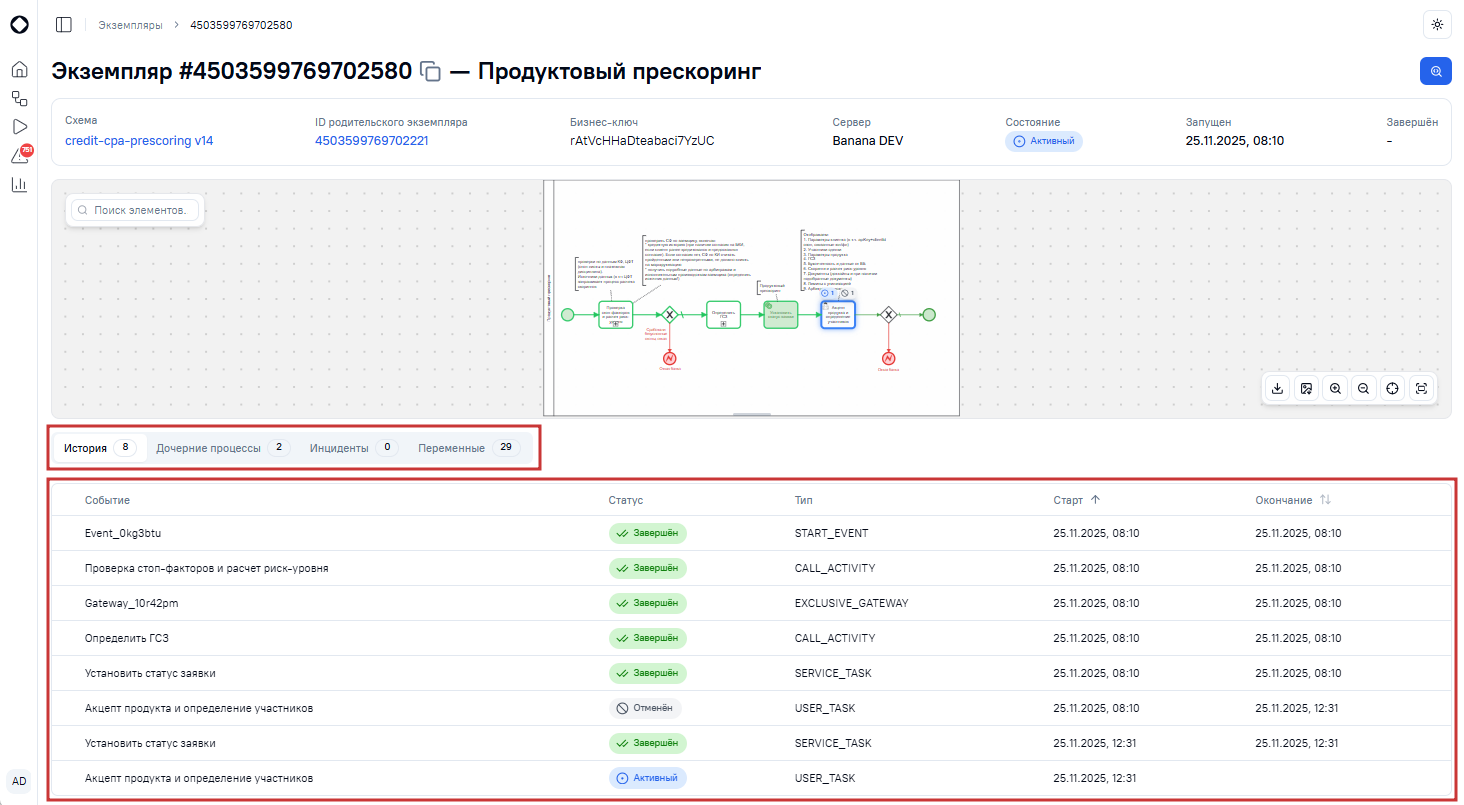Viewport: 1464px width, 805px height.
Task: Download the diagram with the download icon
Action: (1277, 388)
